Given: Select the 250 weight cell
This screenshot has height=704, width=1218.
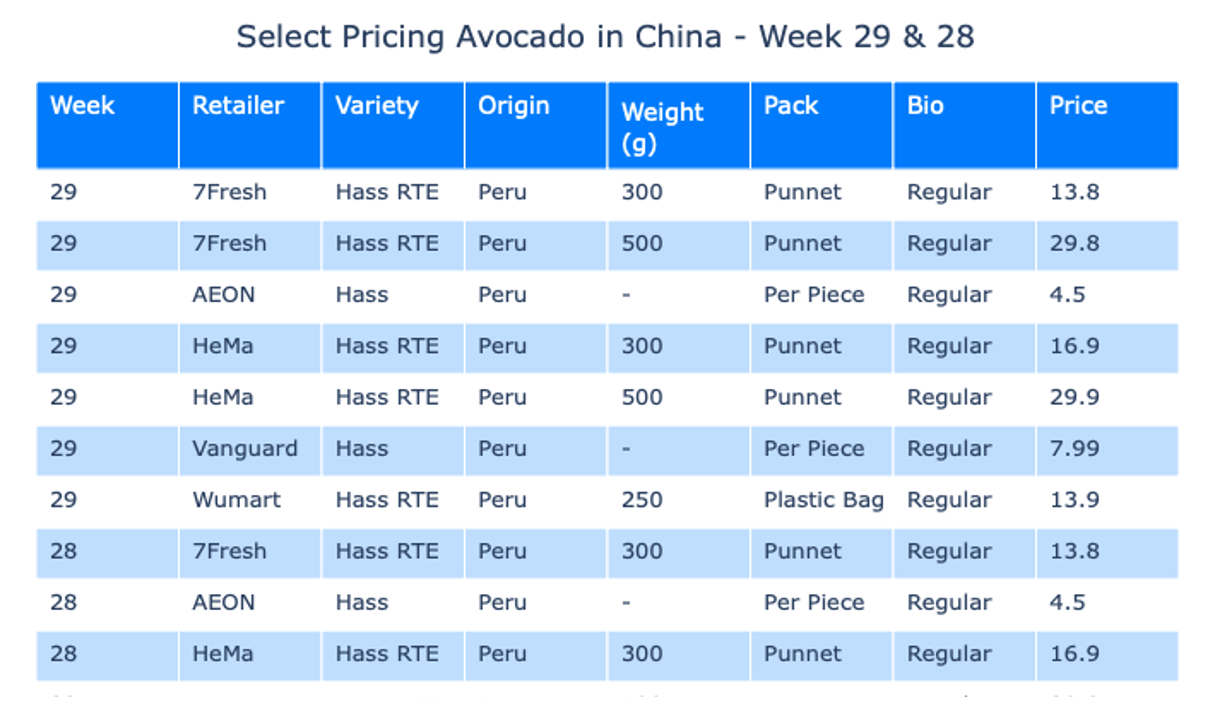Looking at the screenshot, I should 679,500.
